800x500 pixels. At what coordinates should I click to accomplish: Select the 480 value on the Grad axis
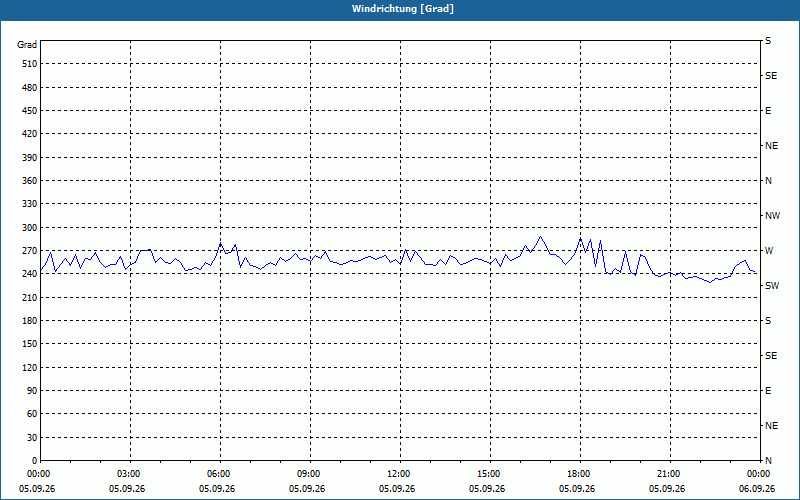coord(30,88)
